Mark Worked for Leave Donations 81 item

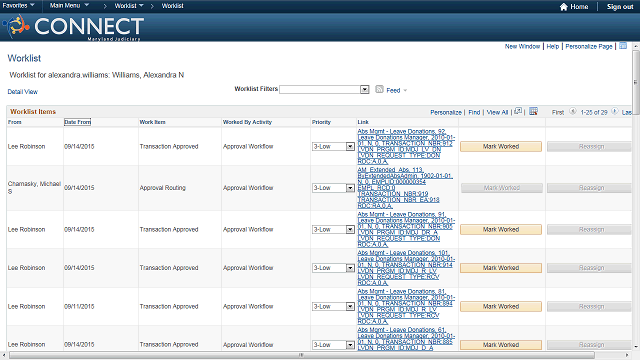click(x=501, y=307)
